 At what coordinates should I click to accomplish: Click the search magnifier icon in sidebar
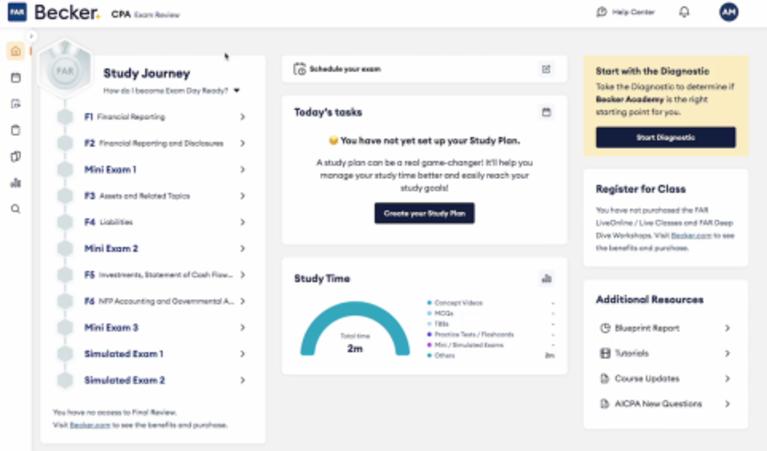(15, 209)
